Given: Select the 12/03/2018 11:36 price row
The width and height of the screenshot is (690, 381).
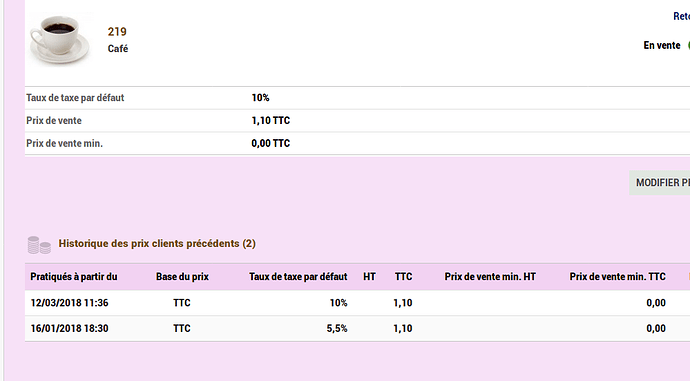Looking at the screenshot, I should [357, 303].
